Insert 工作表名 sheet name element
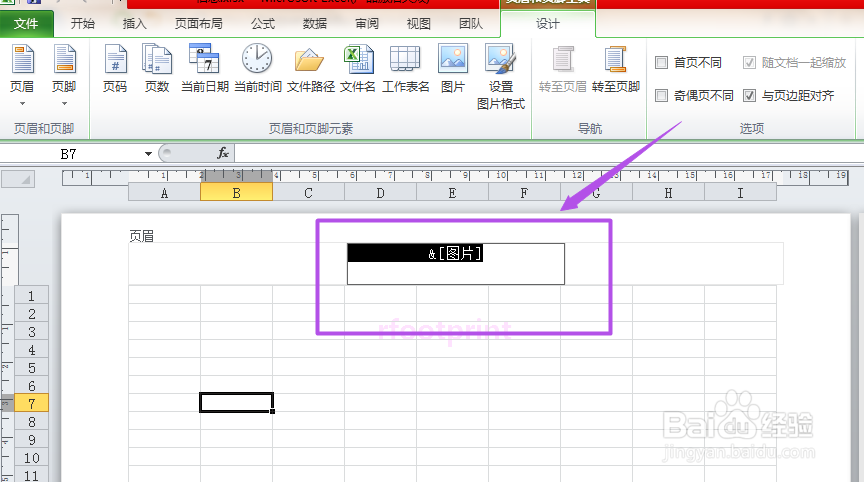 (406, 69)
